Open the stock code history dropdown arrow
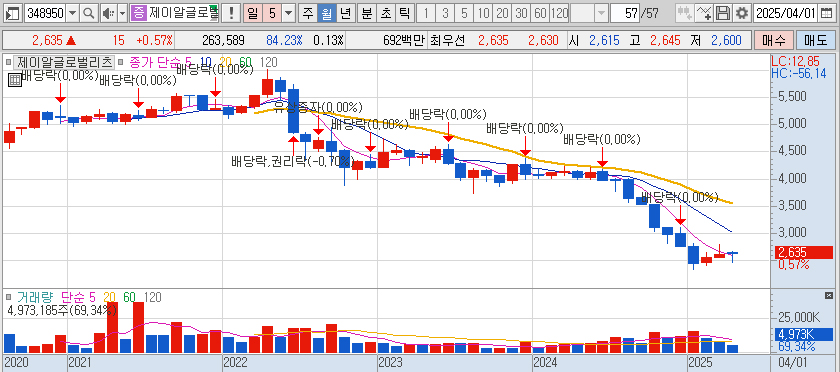 [73, 13]
